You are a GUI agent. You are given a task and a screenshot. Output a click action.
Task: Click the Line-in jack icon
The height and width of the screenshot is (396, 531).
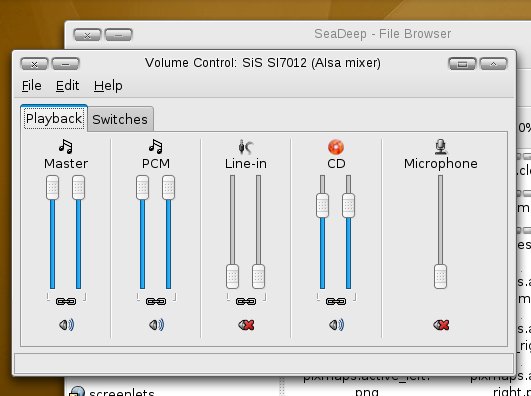tap(246, 147)
